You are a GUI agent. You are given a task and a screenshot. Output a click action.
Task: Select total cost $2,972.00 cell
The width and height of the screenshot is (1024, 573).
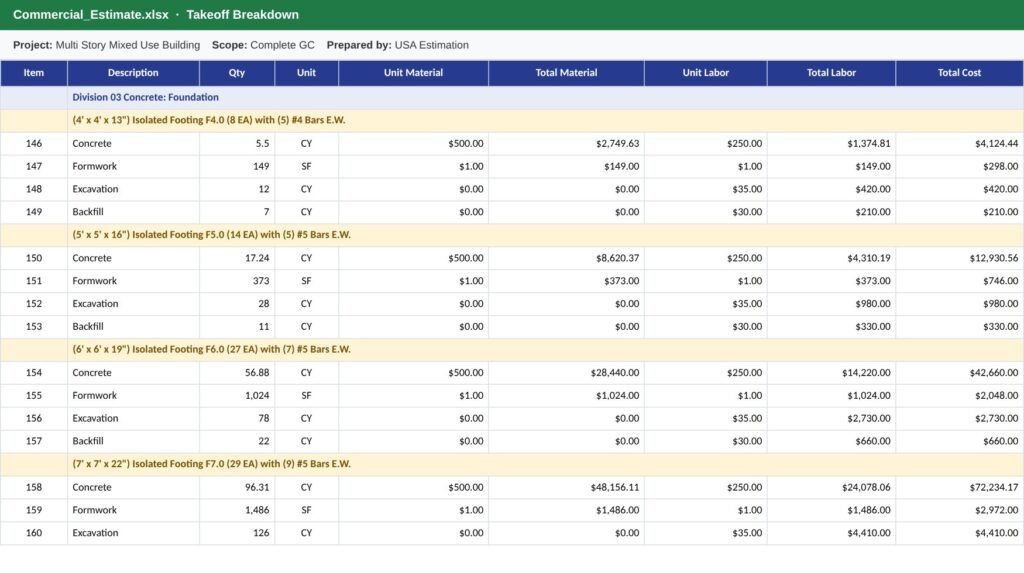point(959,510)
